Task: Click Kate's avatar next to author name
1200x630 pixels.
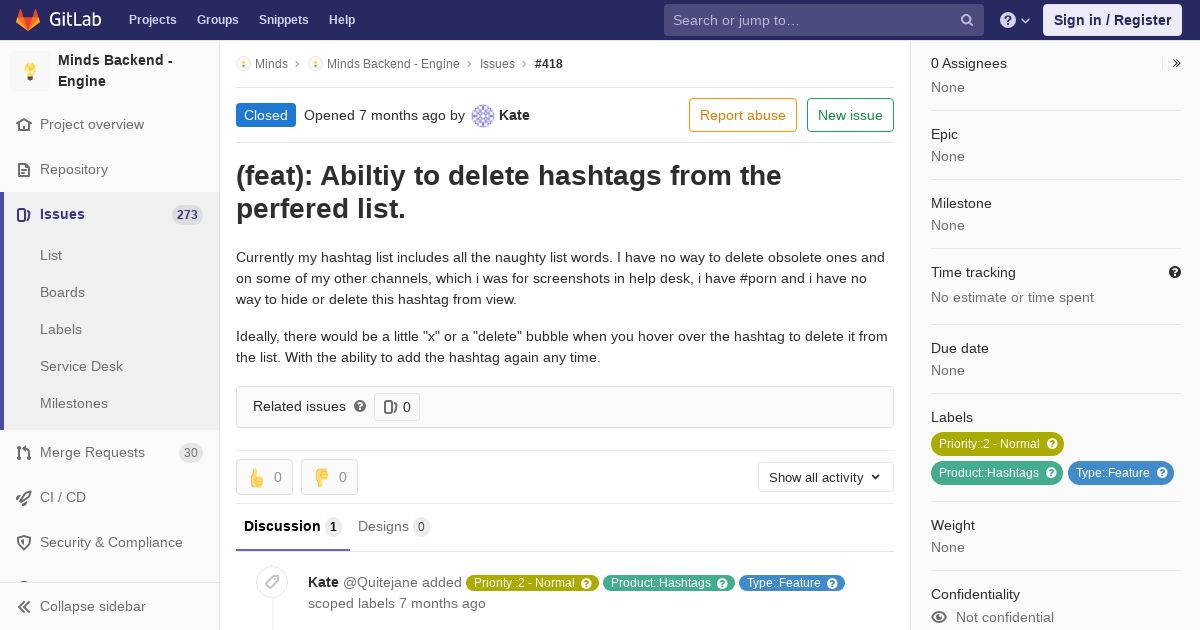Action: (483, 116)
